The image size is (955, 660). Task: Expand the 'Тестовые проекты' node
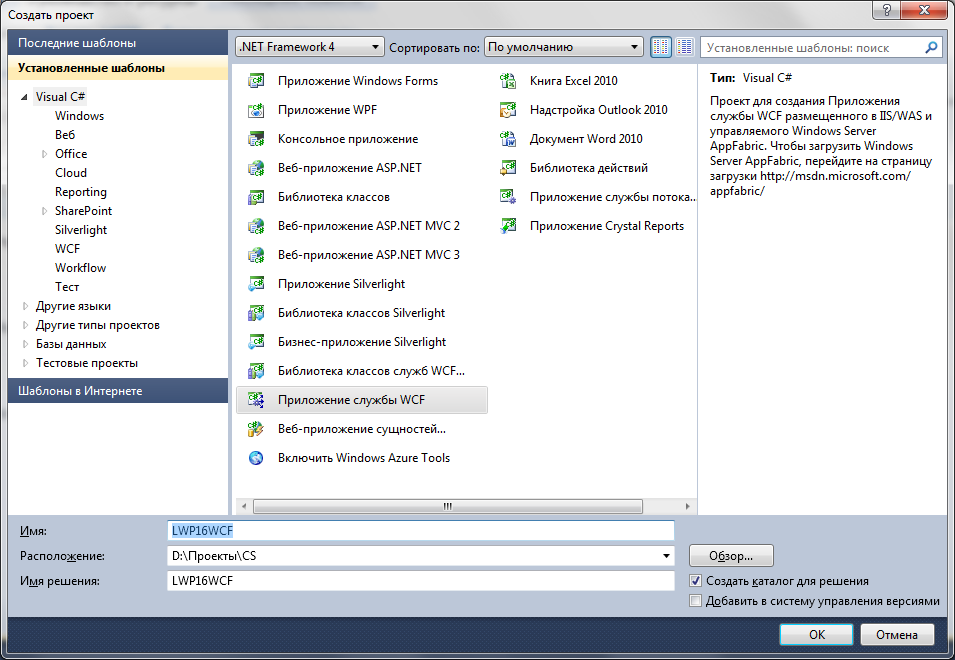[x=25, y=363]
